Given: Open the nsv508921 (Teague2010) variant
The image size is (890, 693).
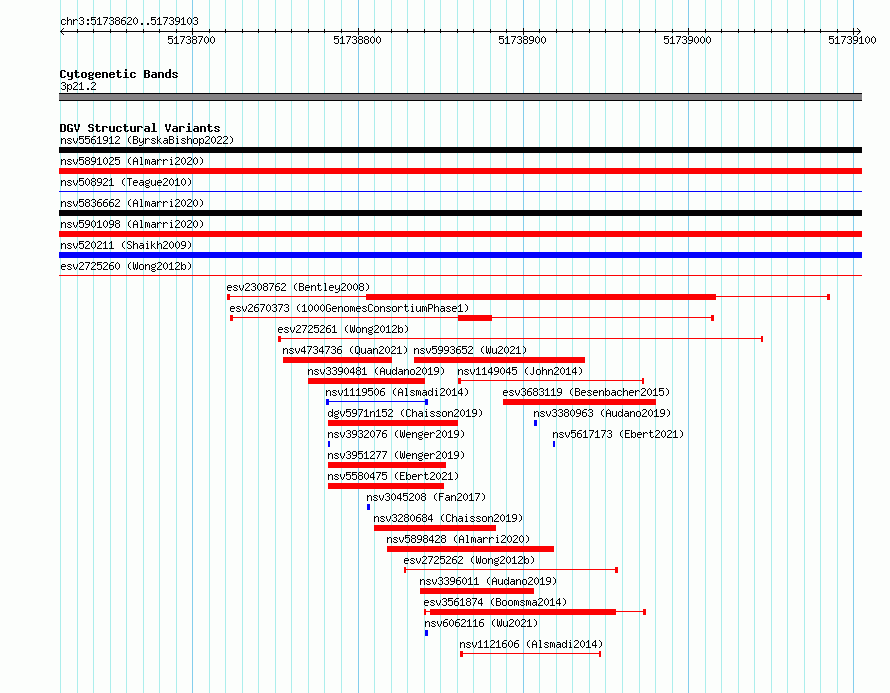Looking at the screenshot, I should tap(126, 182).
